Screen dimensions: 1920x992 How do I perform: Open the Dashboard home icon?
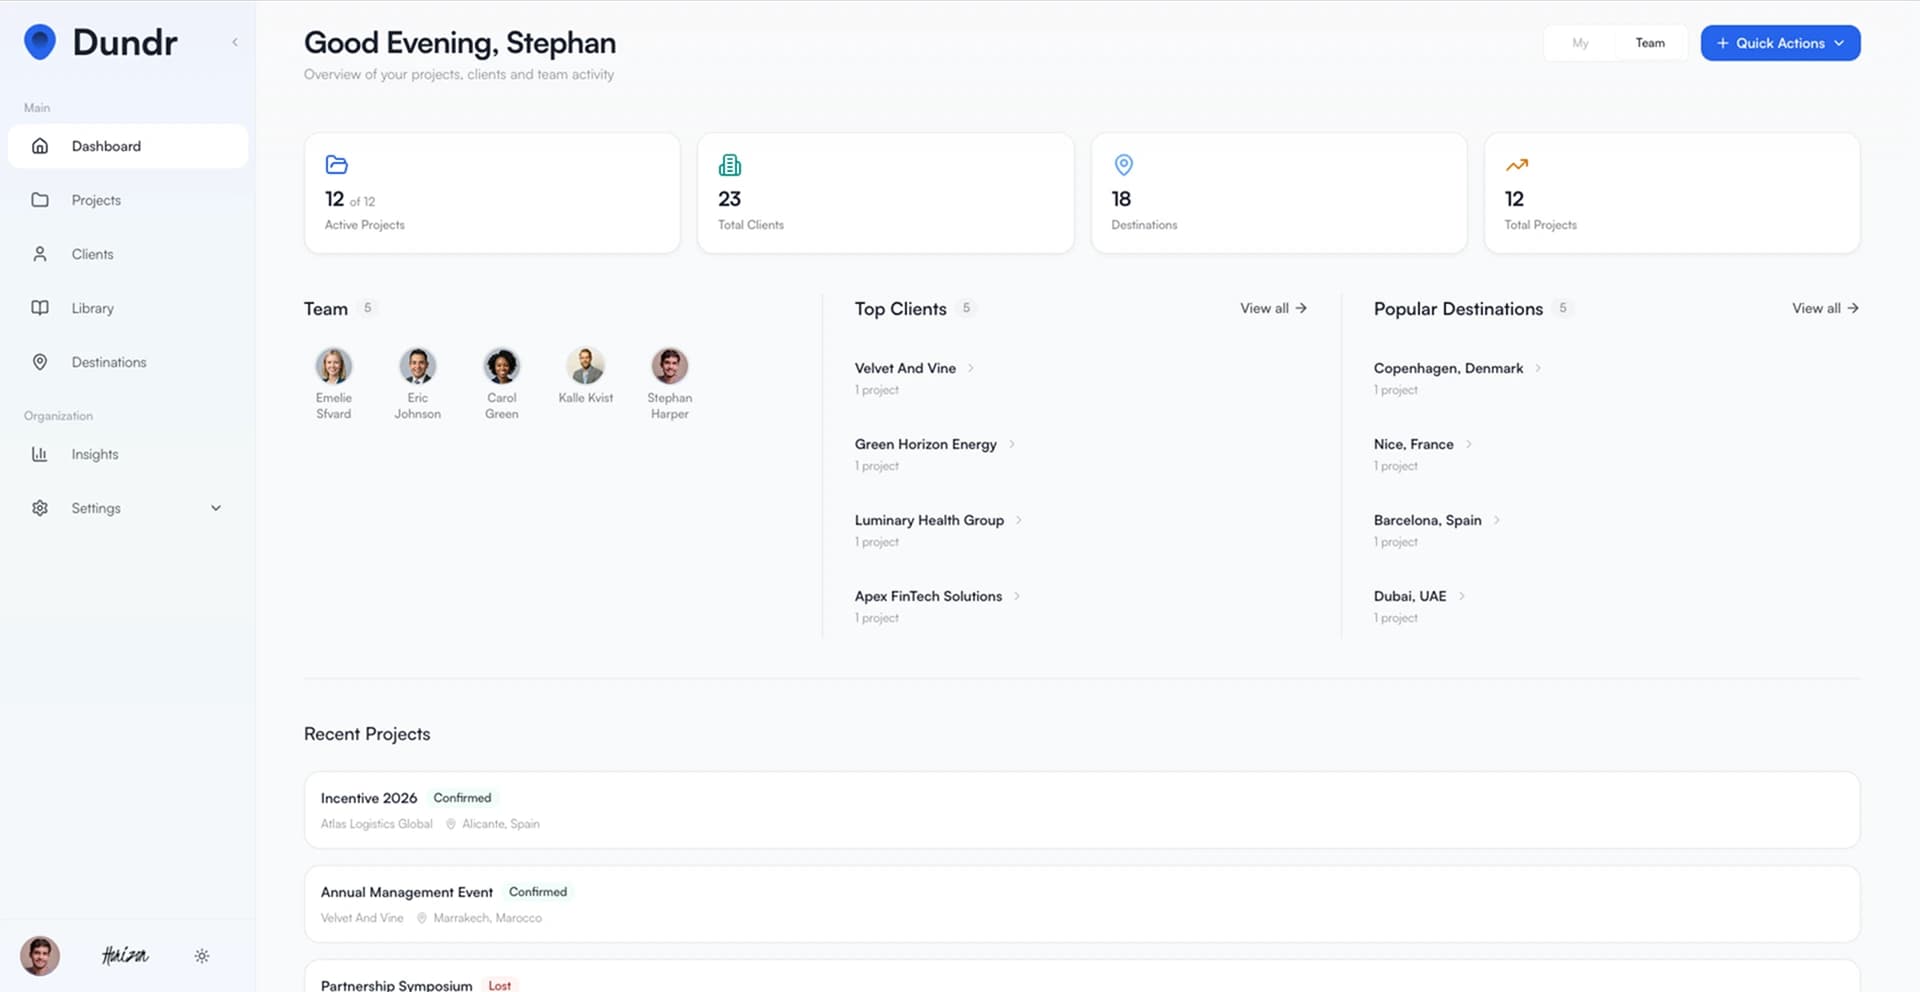[40, 146]
